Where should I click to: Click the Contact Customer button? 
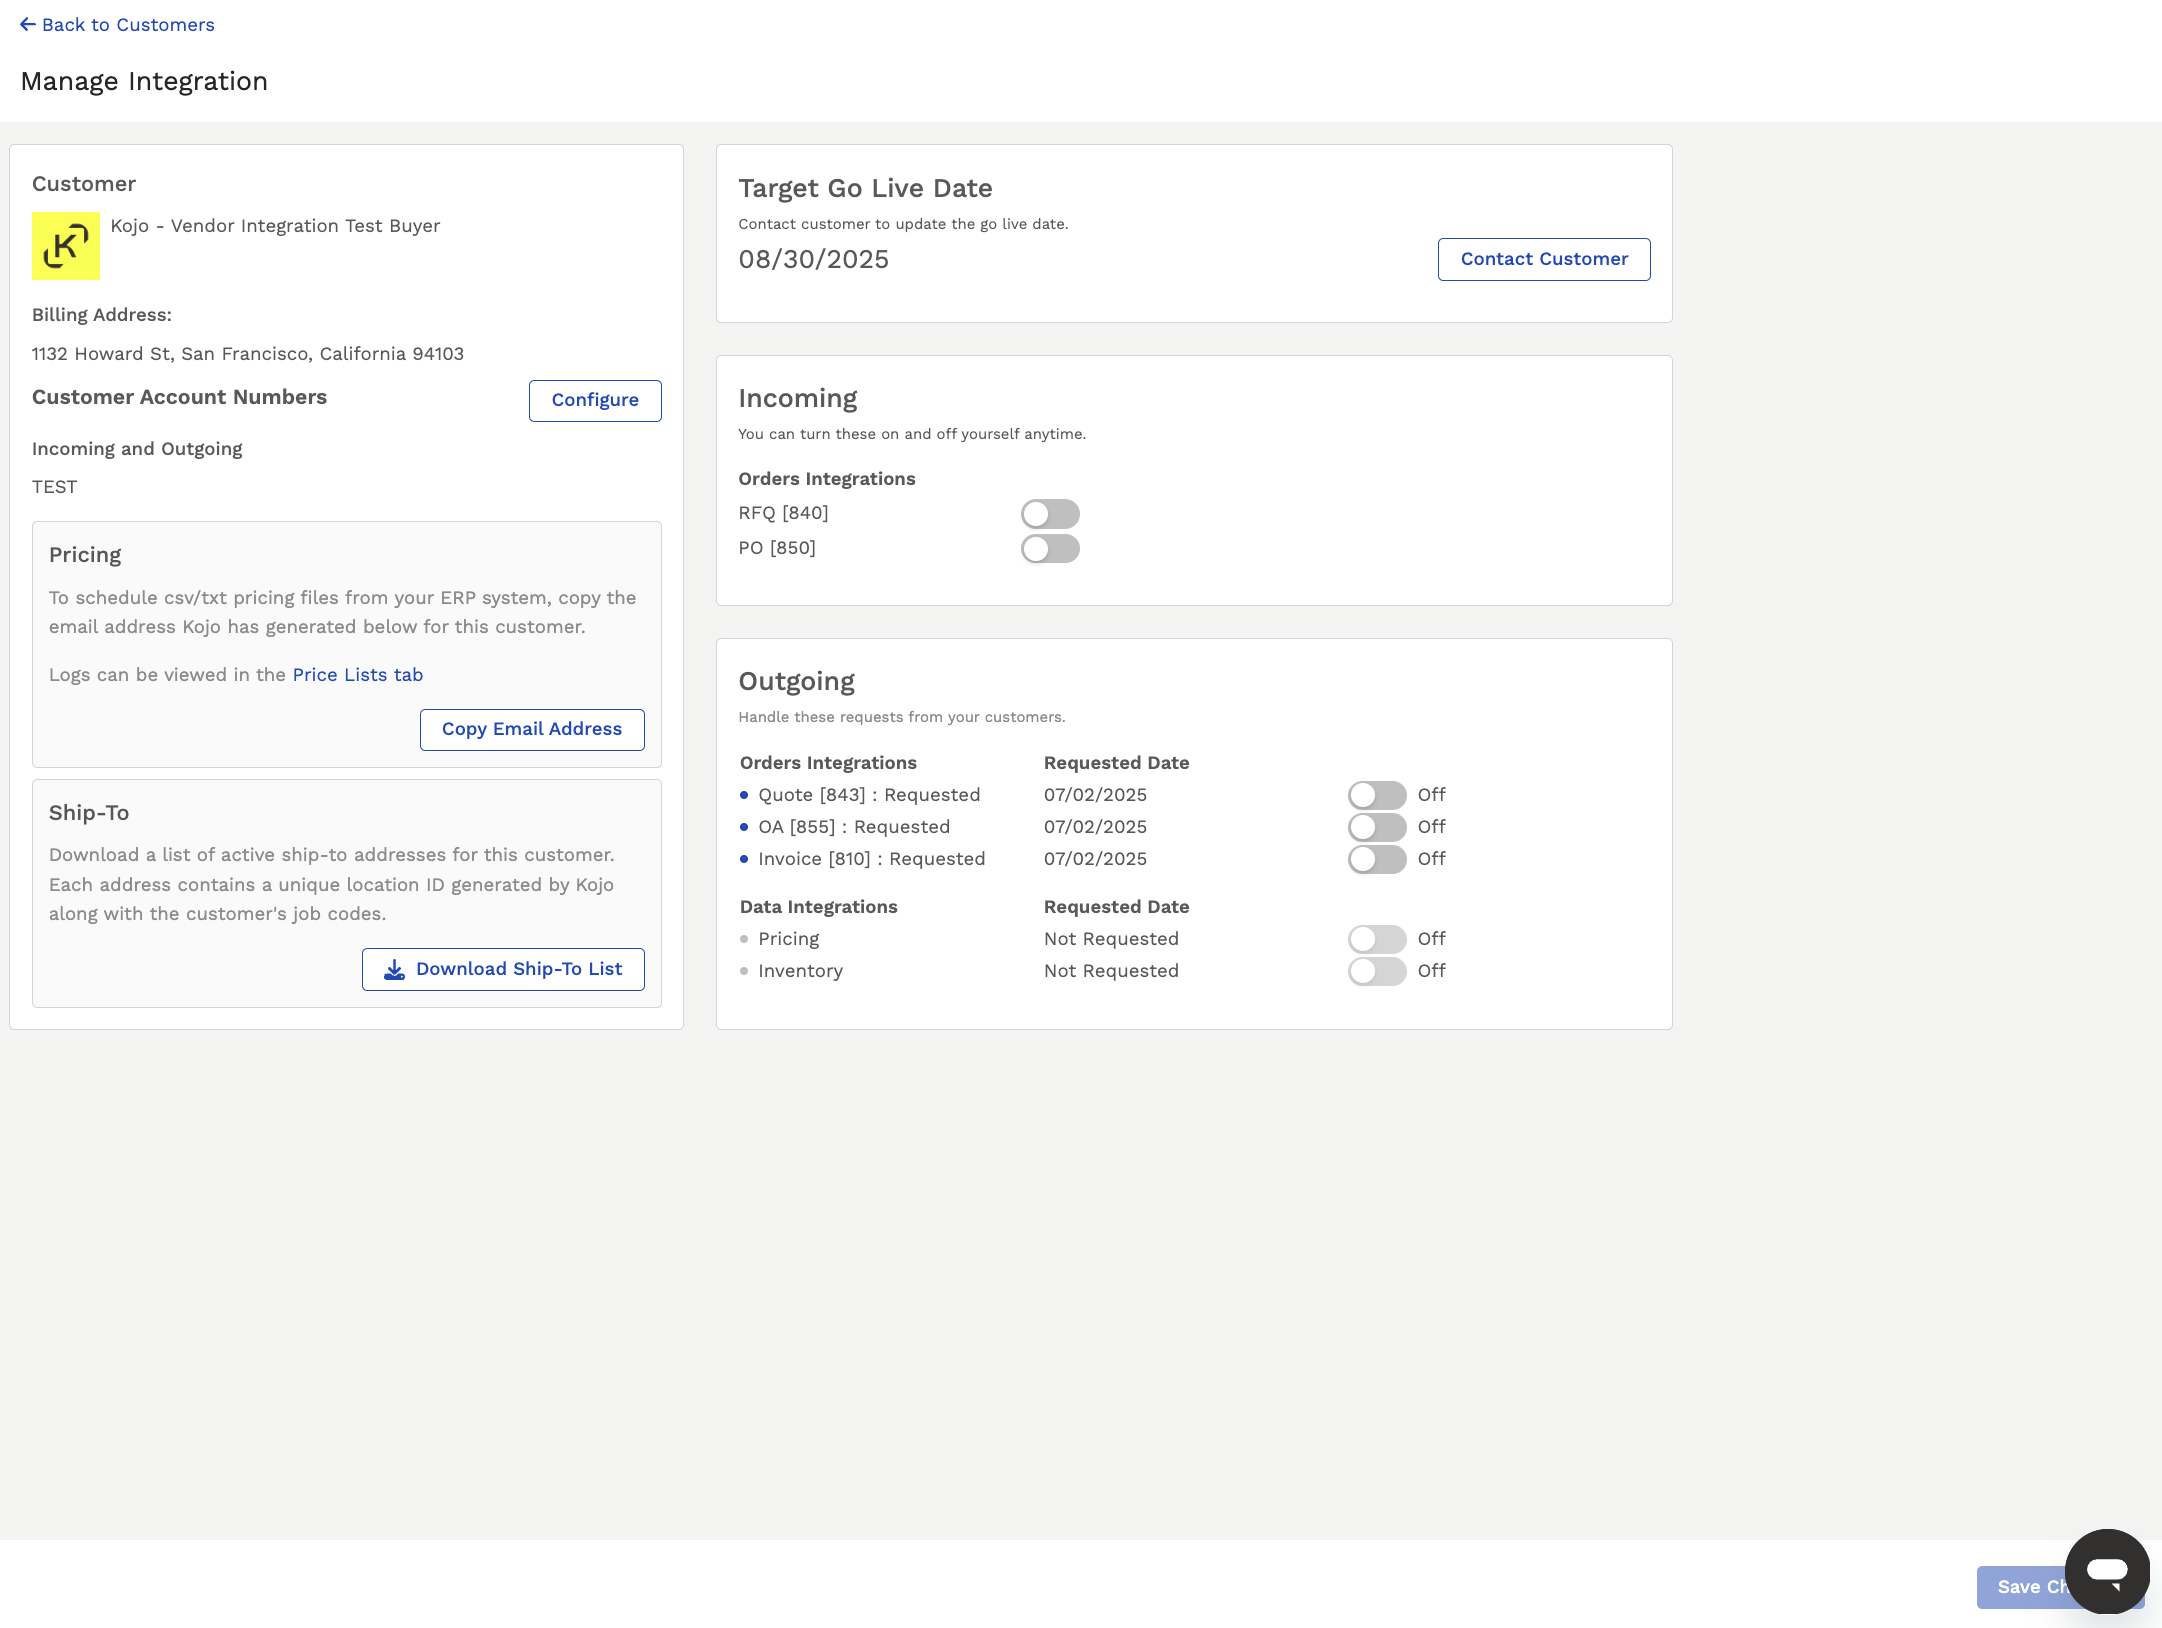(1544, 259)
